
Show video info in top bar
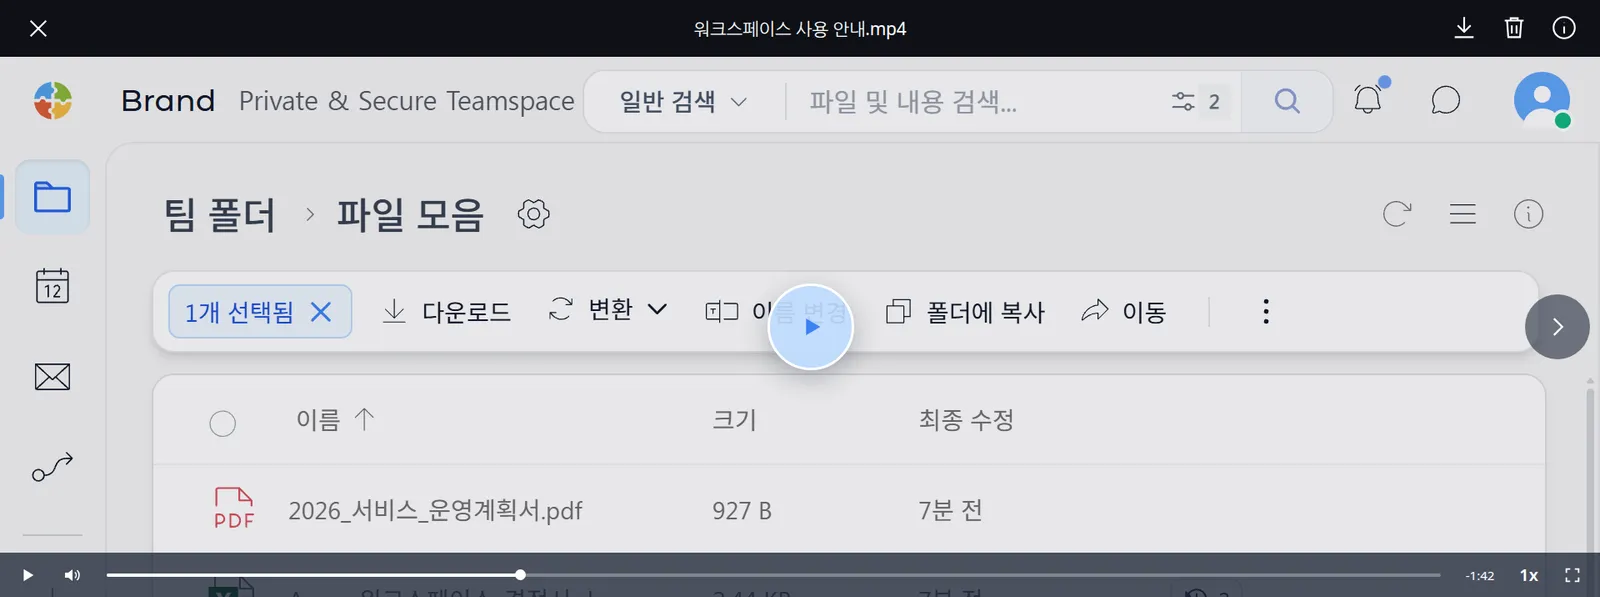click(x=1564, y=28)
